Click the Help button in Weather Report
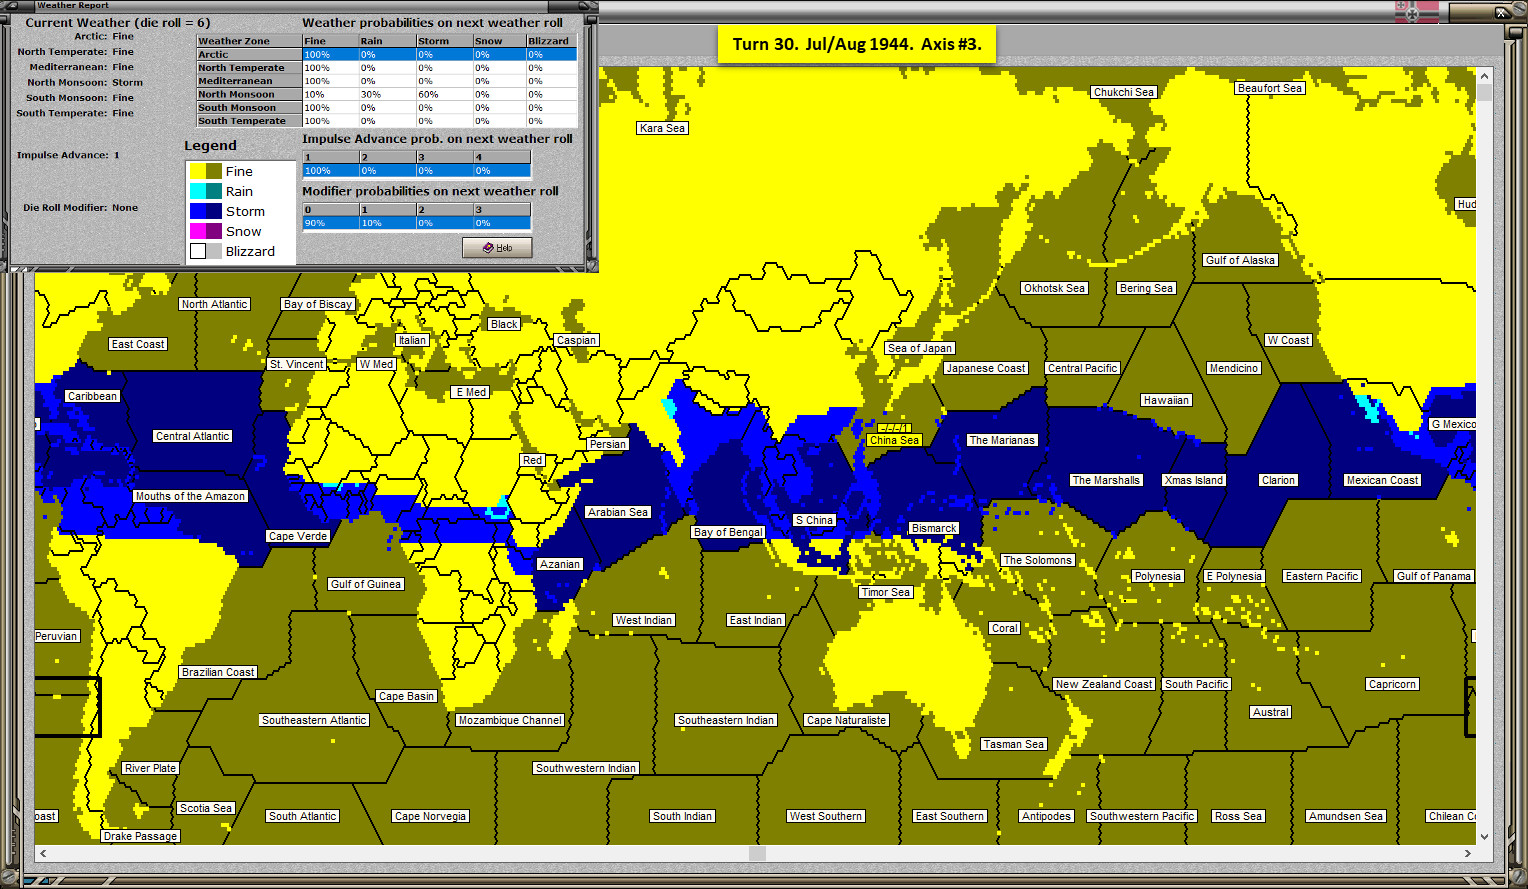 [x=497, y=247]
